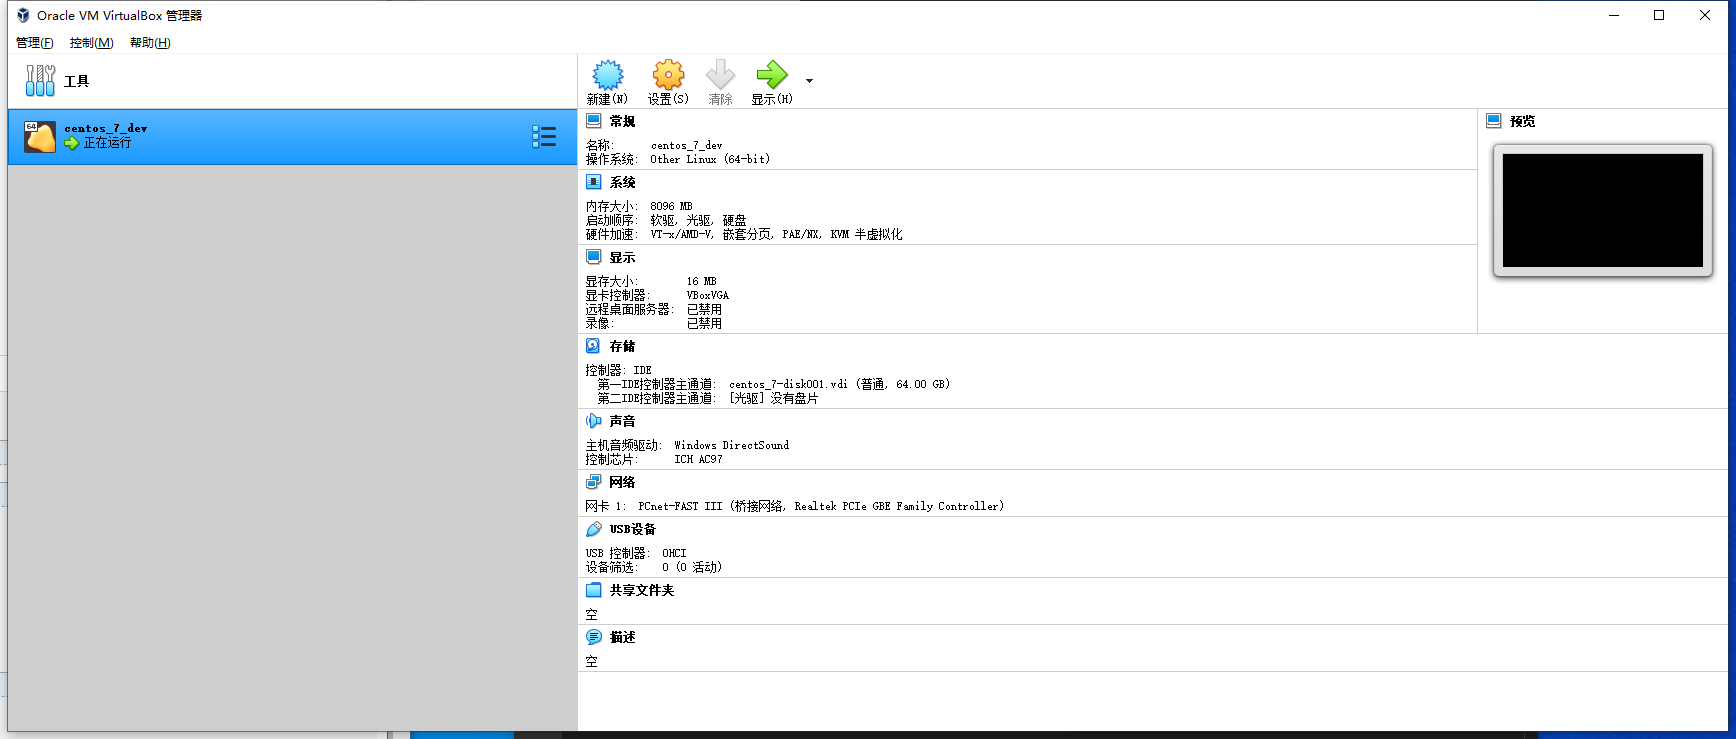Viewport: 1736px width, 739px height.
Task: Open the 共享文件夹 section heading link
Action: click(x=642, y=590)
